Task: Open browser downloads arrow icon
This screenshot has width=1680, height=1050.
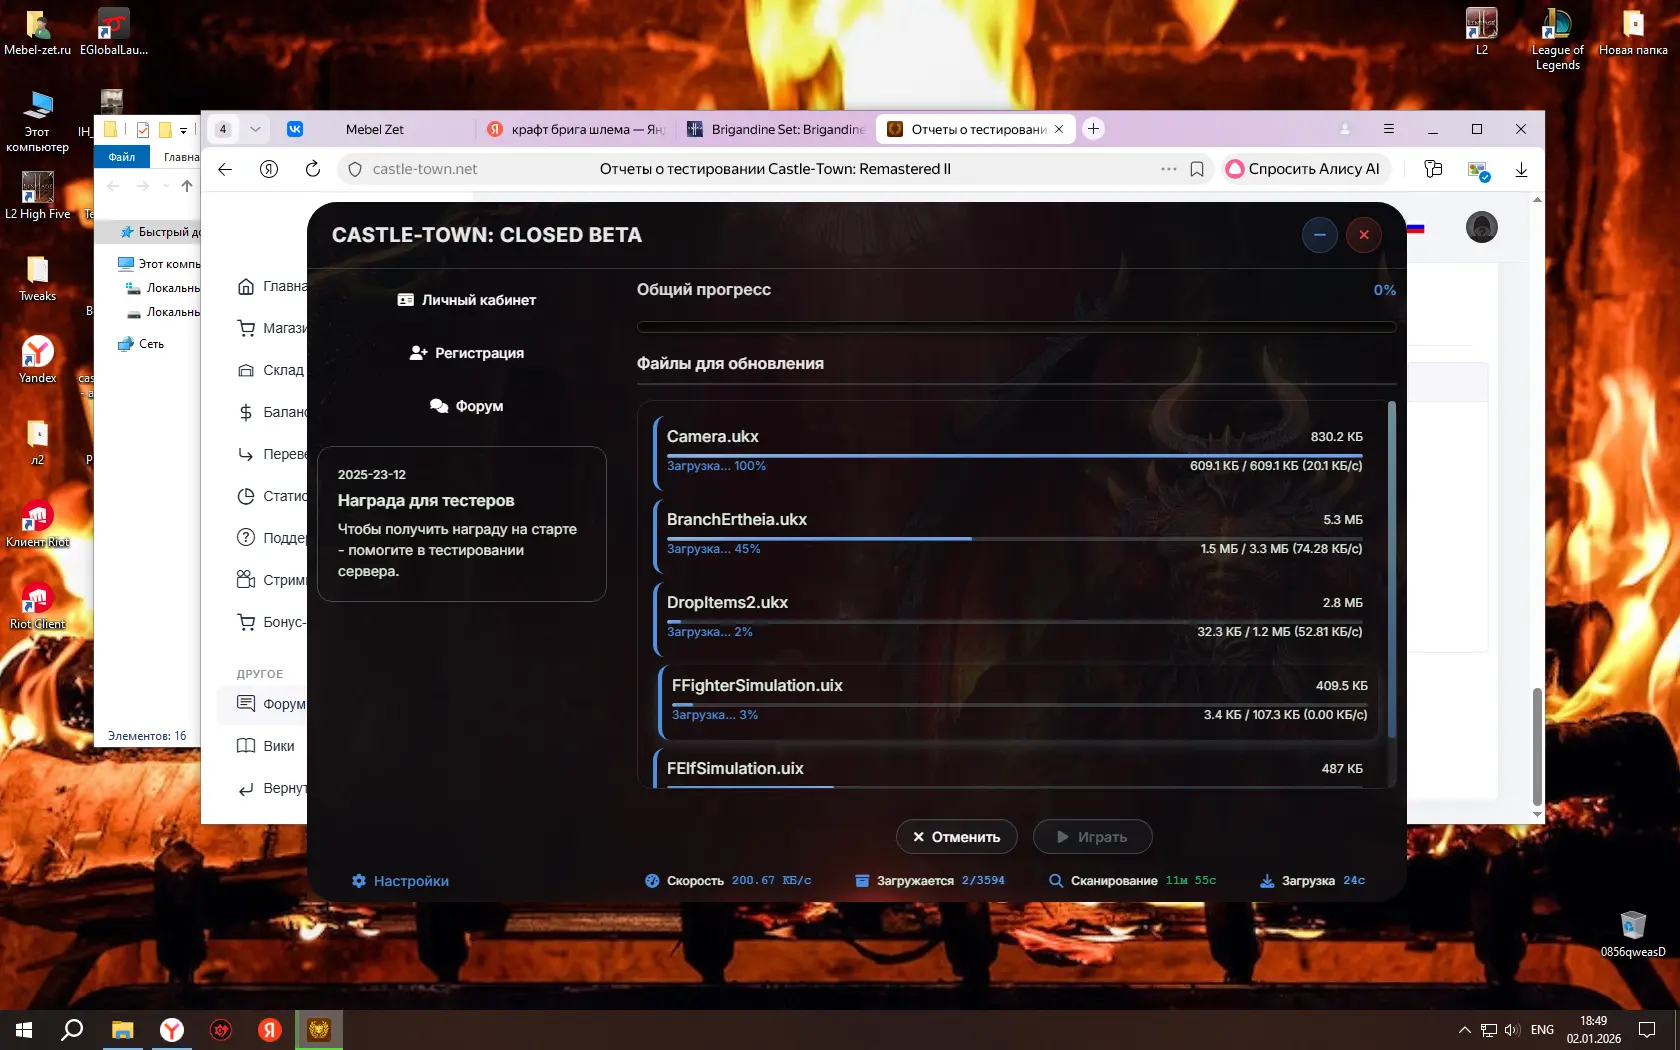Action: [1521, 169]
